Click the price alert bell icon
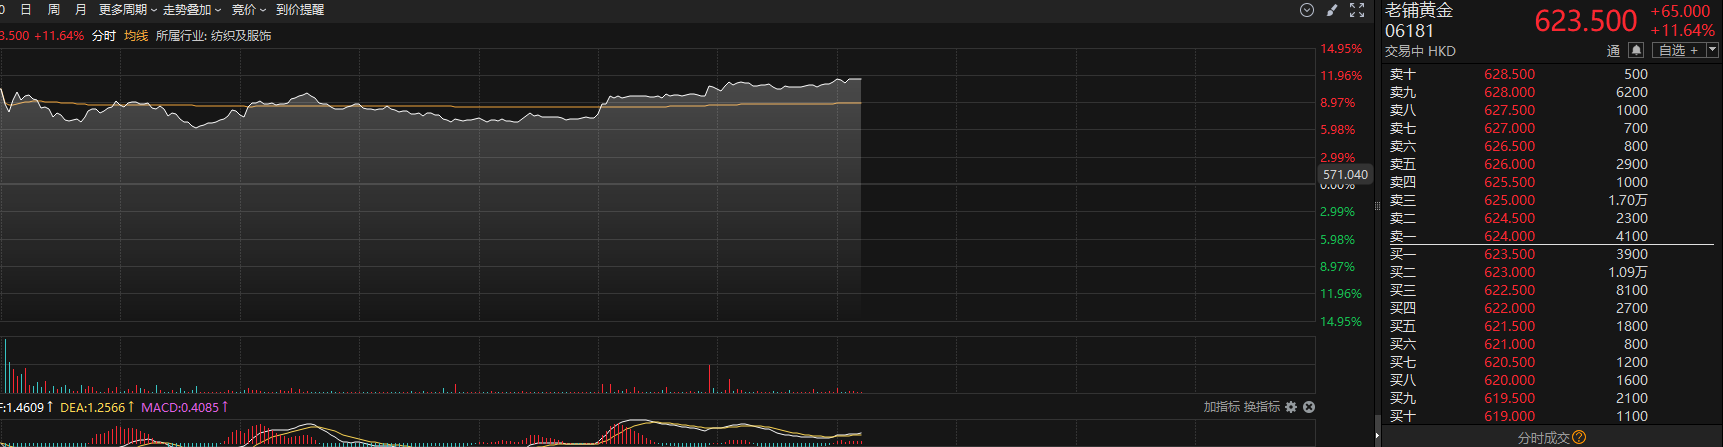This screenshot has height=447, width=1723. coord(1636,50)
